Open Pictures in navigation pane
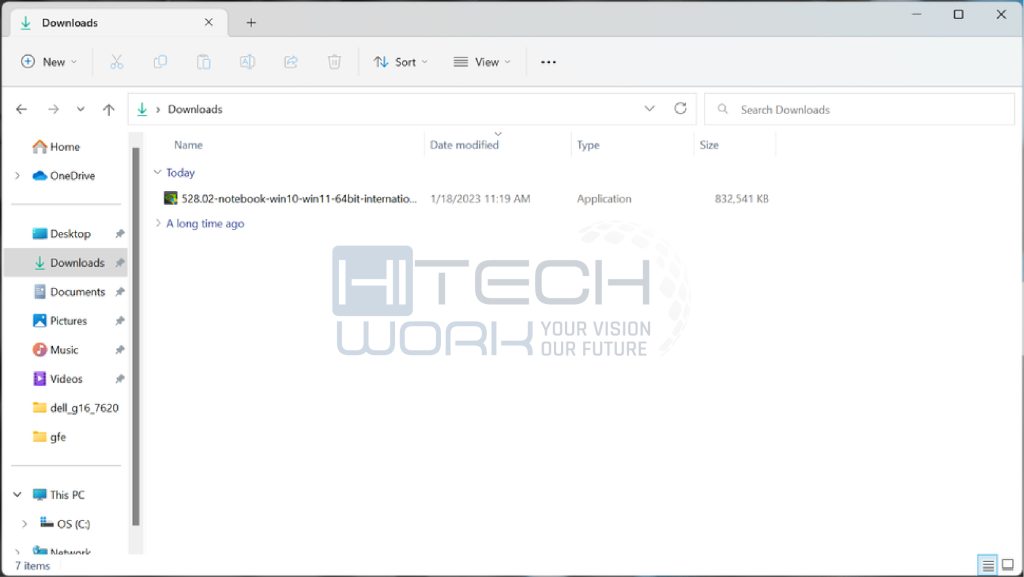This screenshot has height=577, width=1024. pos(59,320)
